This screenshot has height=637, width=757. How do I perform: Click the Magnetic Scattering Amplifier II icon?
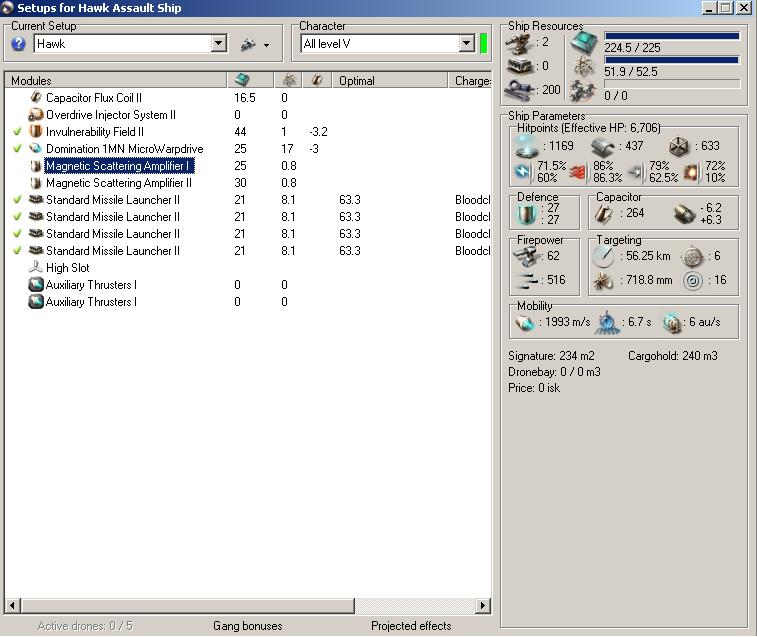coord(36,183)
